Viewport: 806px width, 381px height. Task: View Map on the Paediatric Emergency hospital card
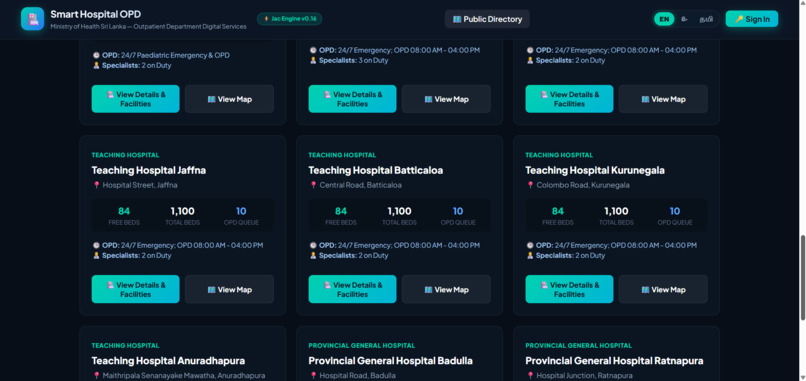pos(229,99)
